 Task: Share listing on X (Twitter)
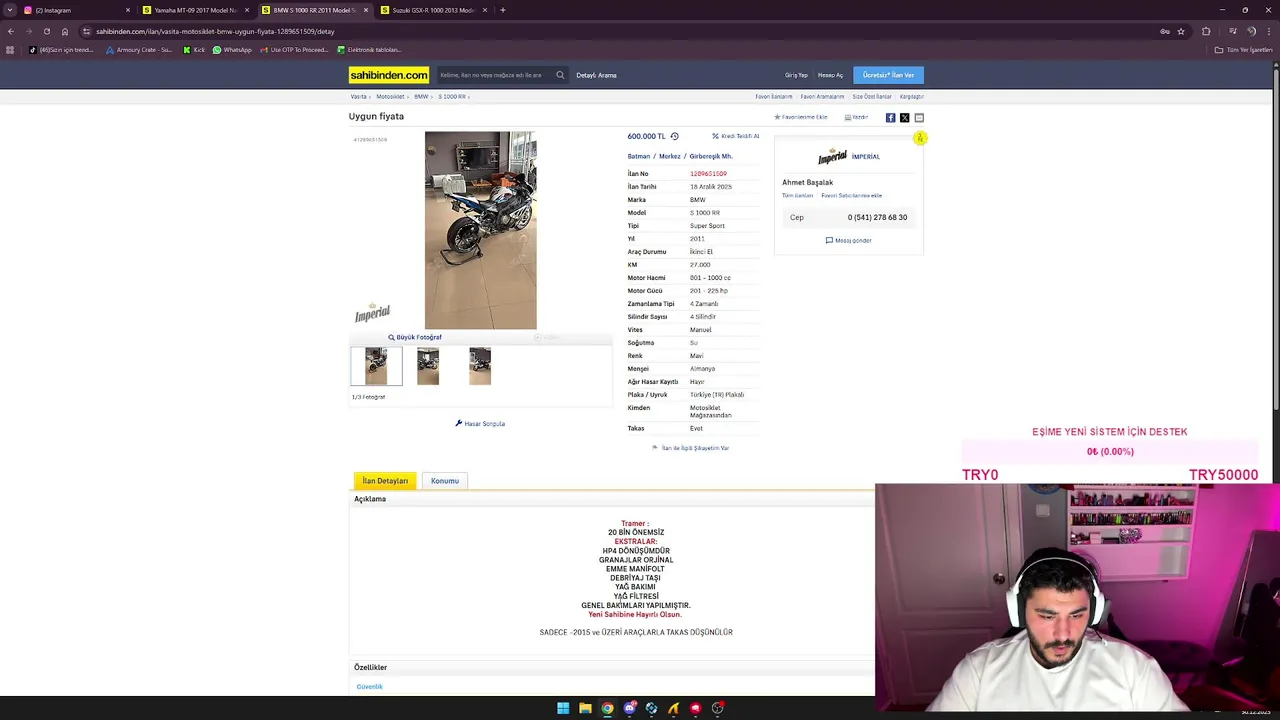[904, 117]
